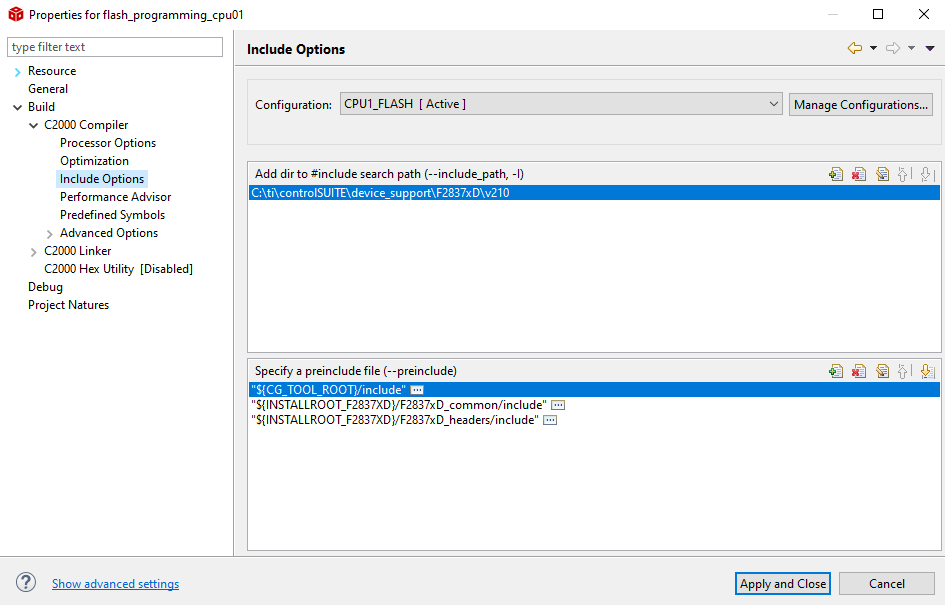This screenshot has height=605, width=945.
Task: Delete the selected preinclude file
Action: point(859,370)
